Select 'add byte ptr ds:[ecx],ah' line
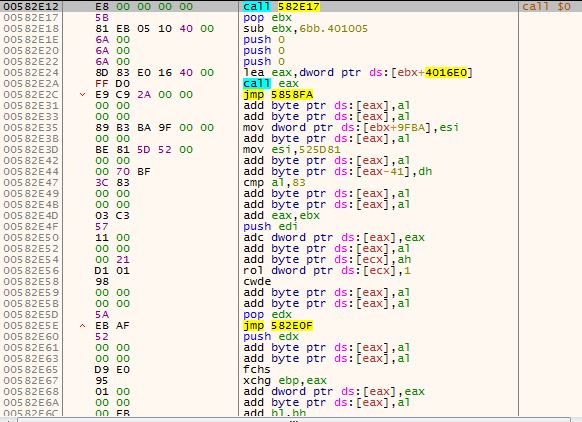Image resolution: width=582 pixels, height=422 pixels. (x=327, y=259)
